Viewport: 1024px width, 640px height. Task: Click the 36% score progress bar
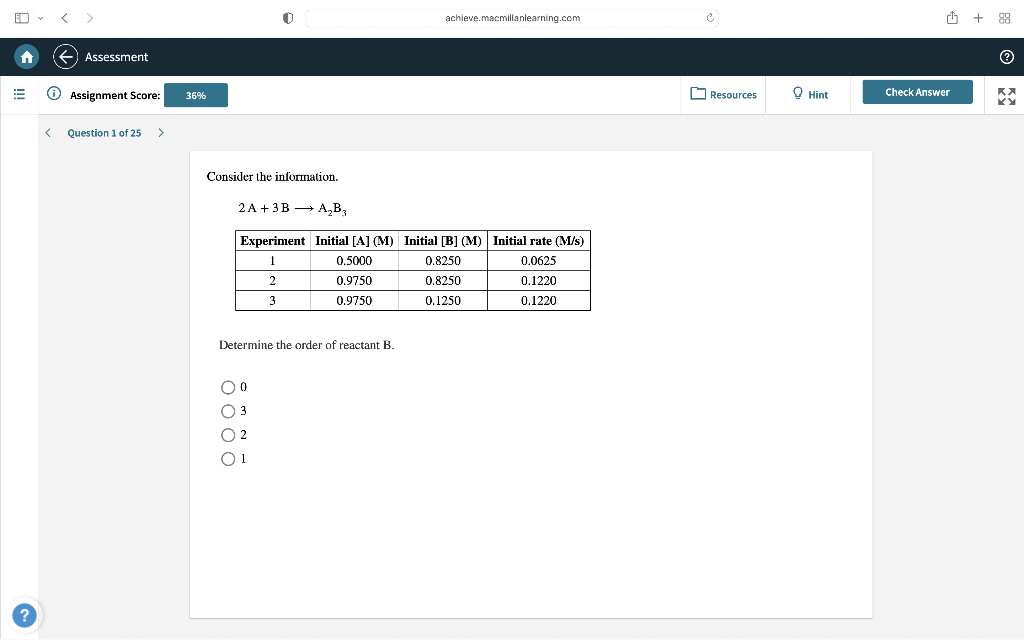pos(195,95)
